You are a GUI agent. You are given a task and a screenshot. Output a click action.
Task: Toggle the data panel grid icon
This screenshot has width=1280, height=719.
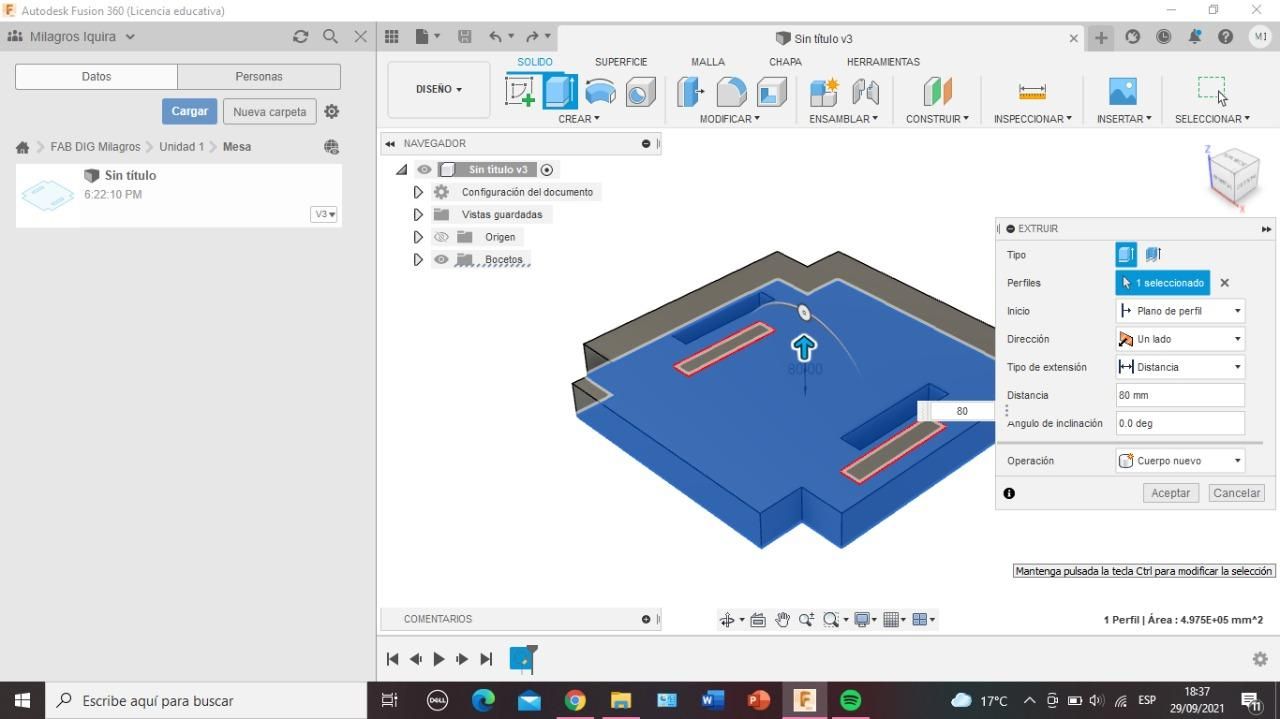392,37
